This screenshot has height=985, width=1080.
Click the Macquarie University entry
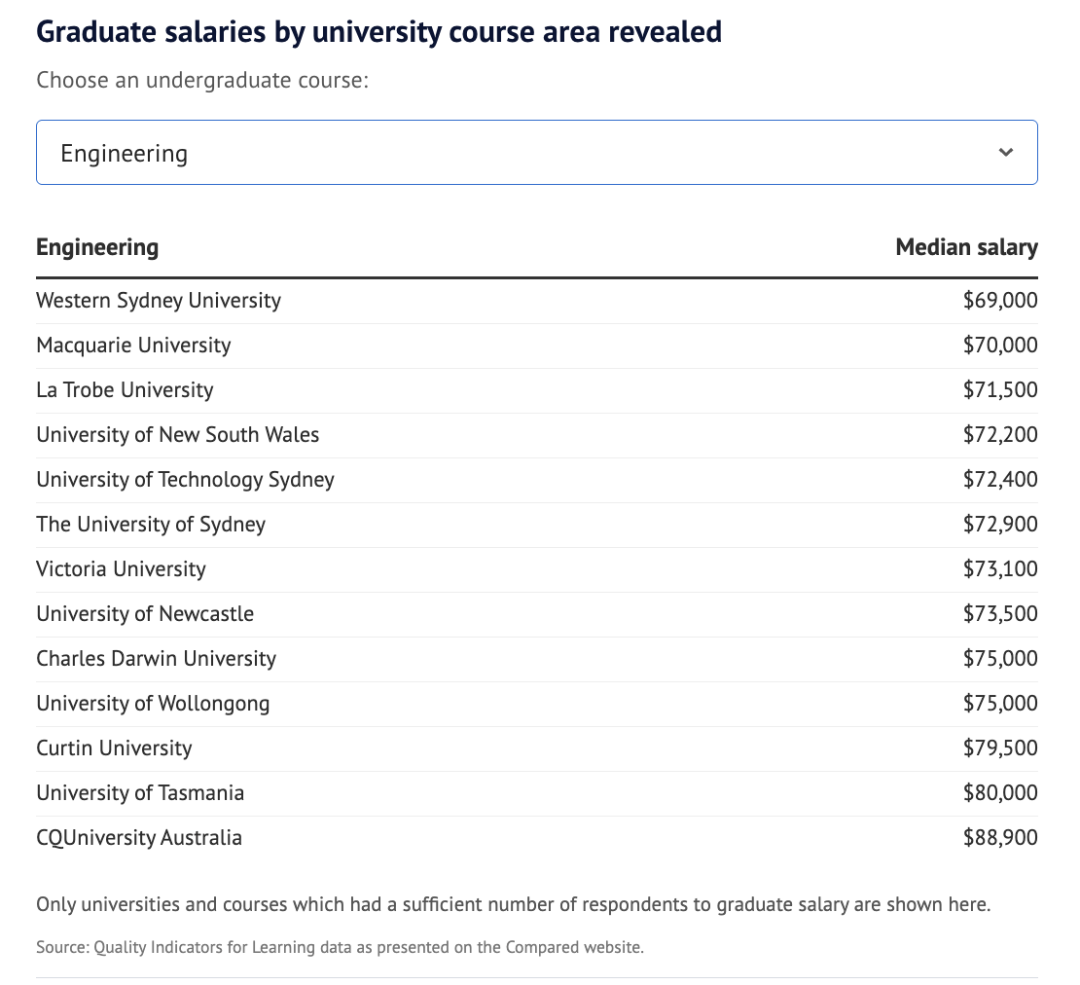coord(133,345)
